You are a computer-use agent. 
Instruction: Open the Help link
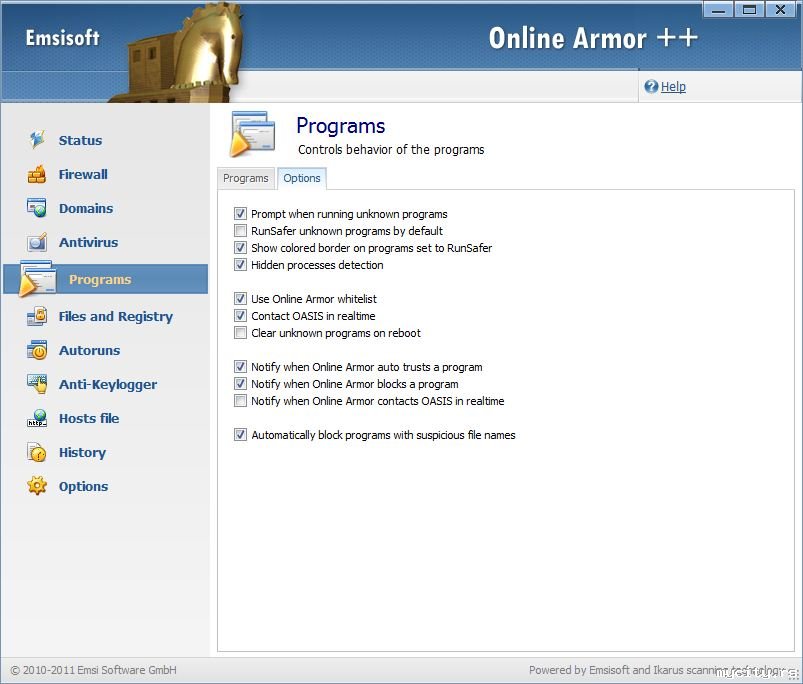(x=673, y=87)
